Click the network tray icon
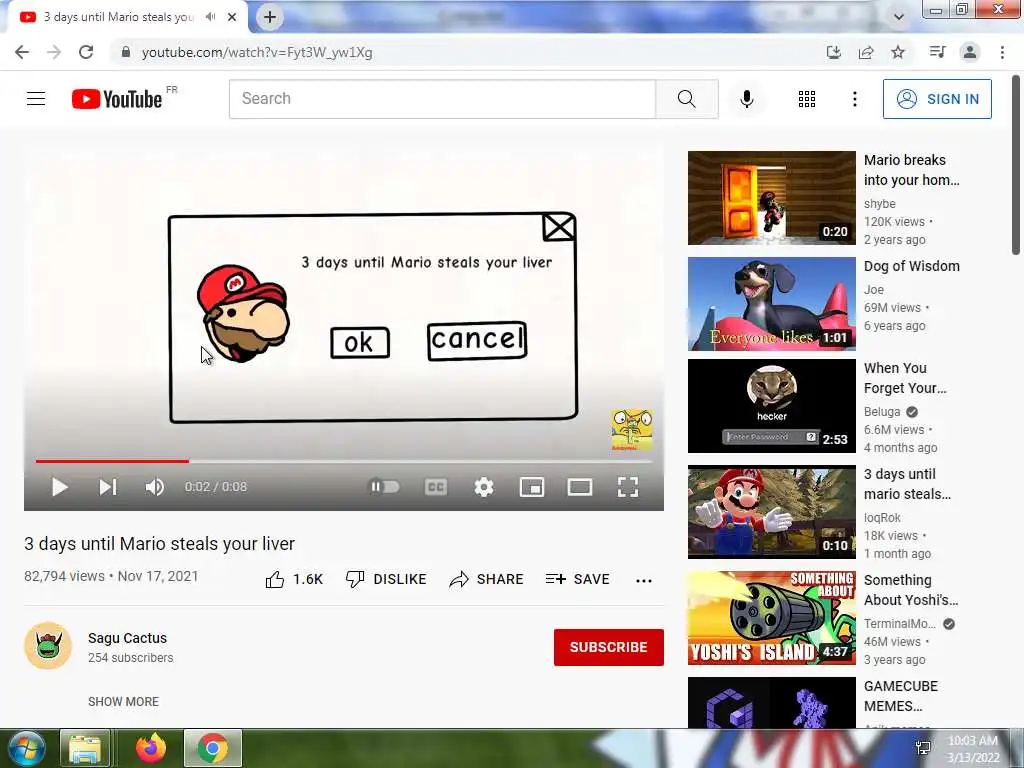Screen dimensions: 1024x768 point(923,748)
